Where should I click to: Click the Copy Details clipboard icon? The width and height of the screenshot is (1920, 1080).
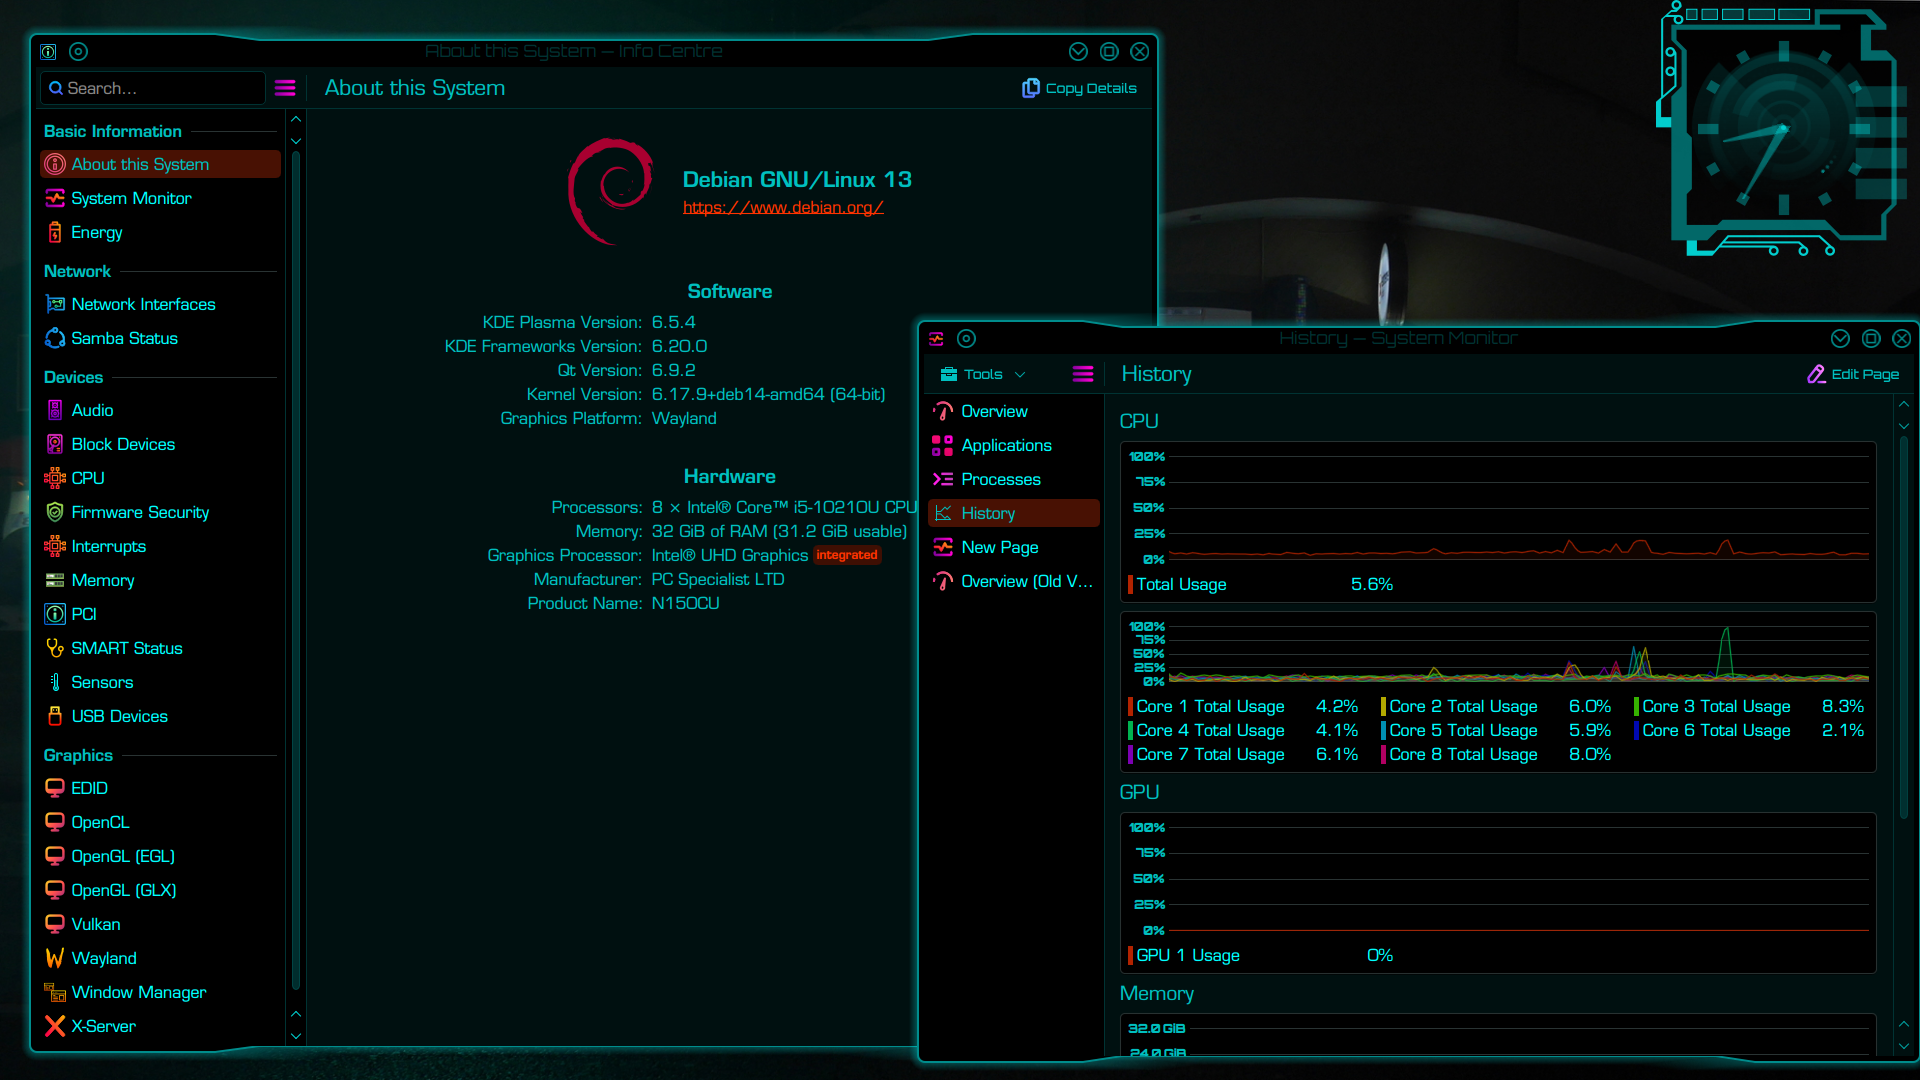pyautogui.click(x=1030, y=88)
